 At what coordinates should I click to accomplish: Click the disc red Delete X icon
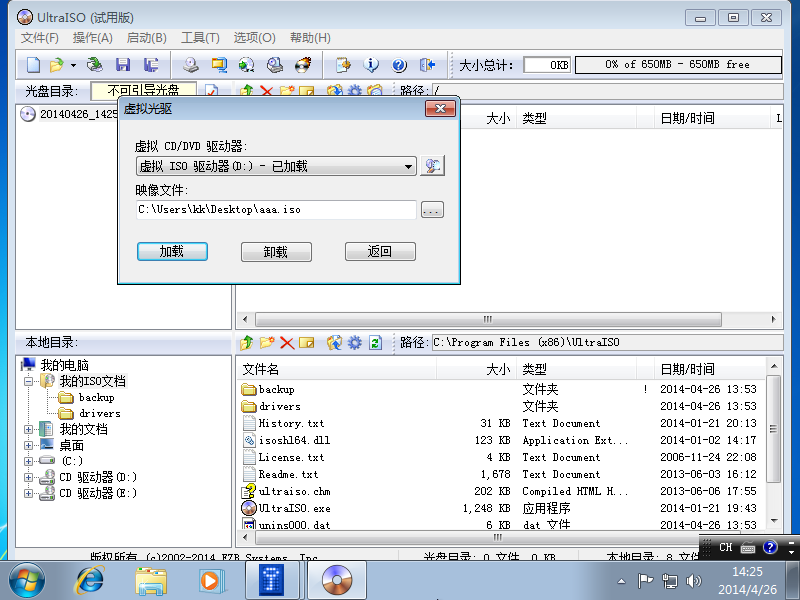point(266,92)
